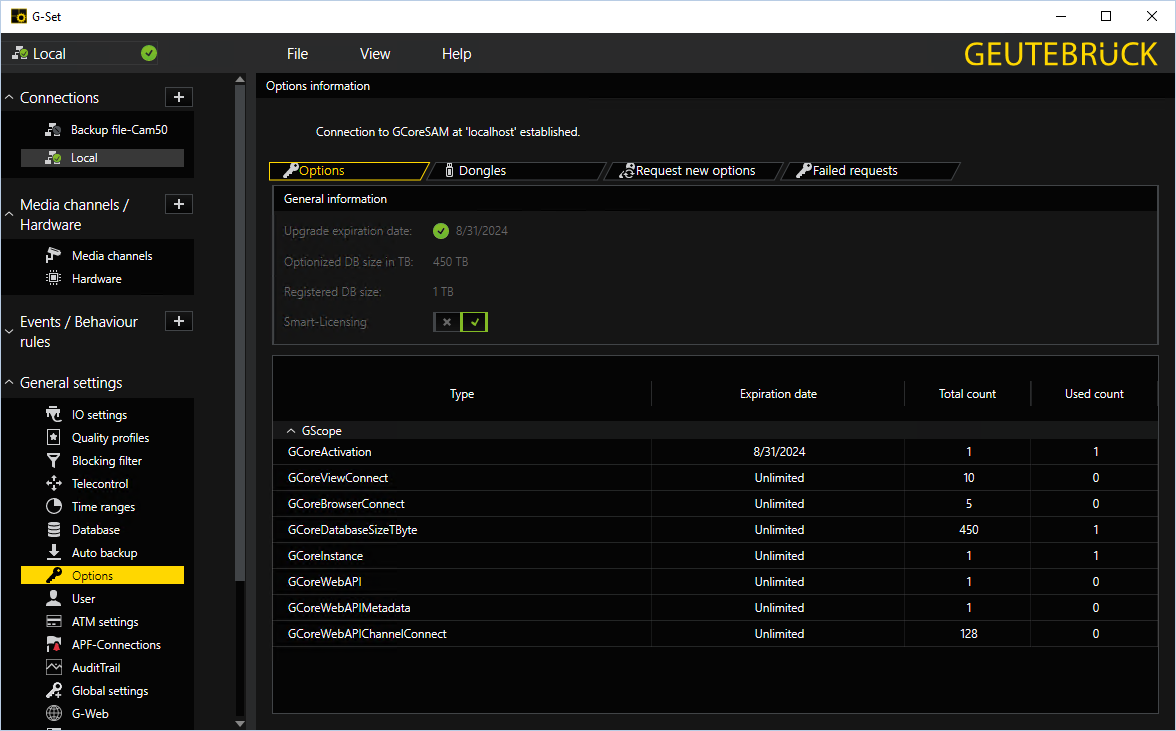
Task: Click the G-Web globe icon
Action: 54,714
